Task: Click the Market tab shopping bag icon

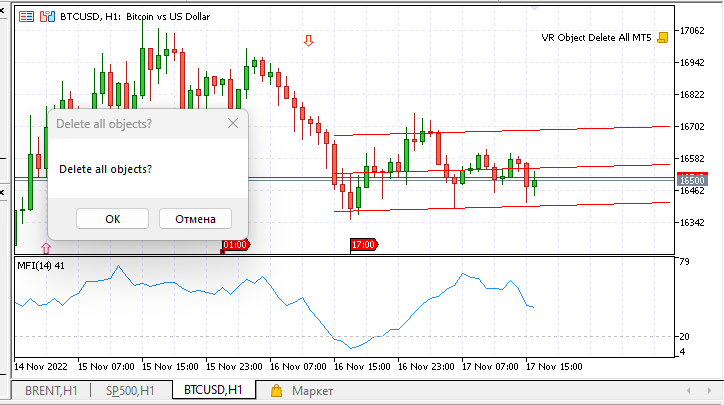Action: (274, 390)
